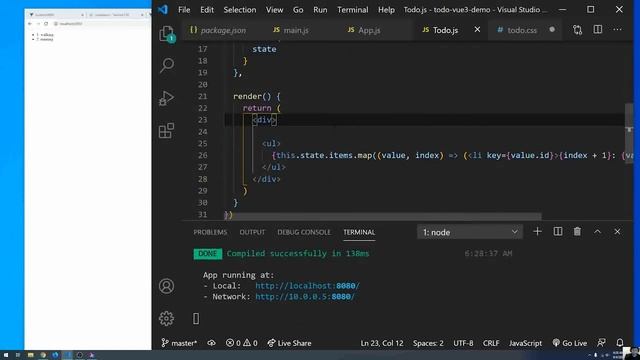
Task: Click the Open Changes compare icon
Action: (577, 30)
